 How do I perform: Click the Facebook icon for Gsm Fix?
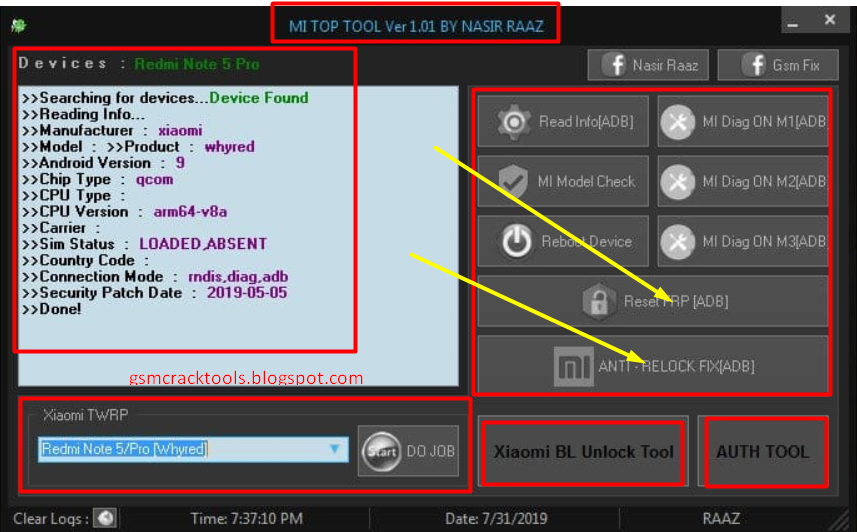(754, 65)
